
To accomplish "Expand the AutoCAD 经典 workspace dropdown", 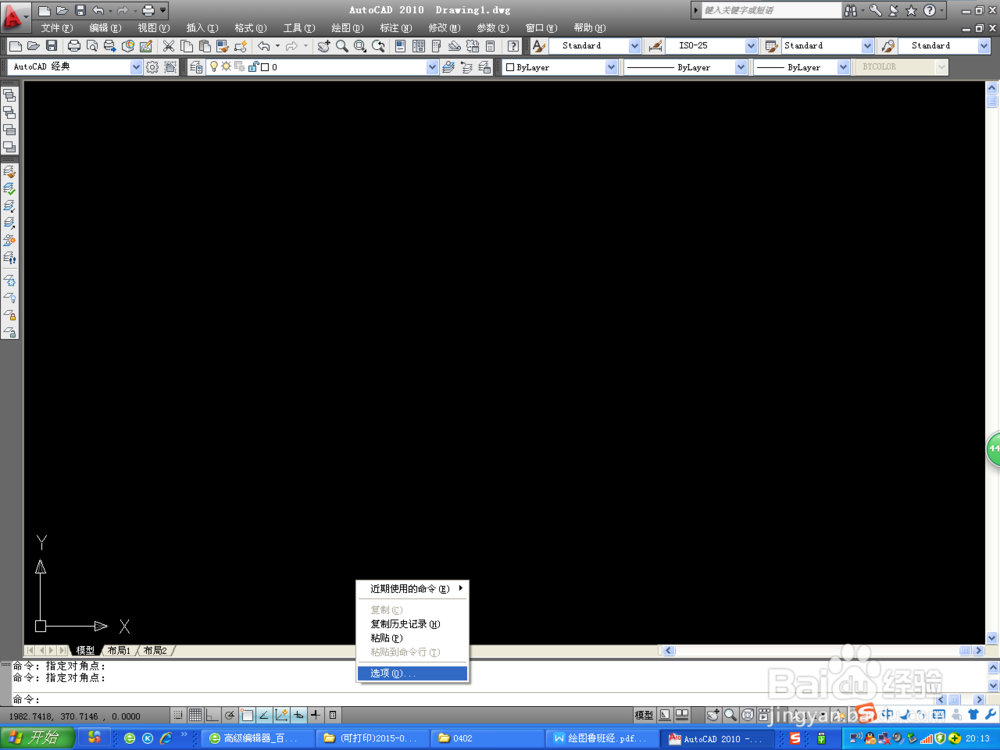I will click(136, 67).
